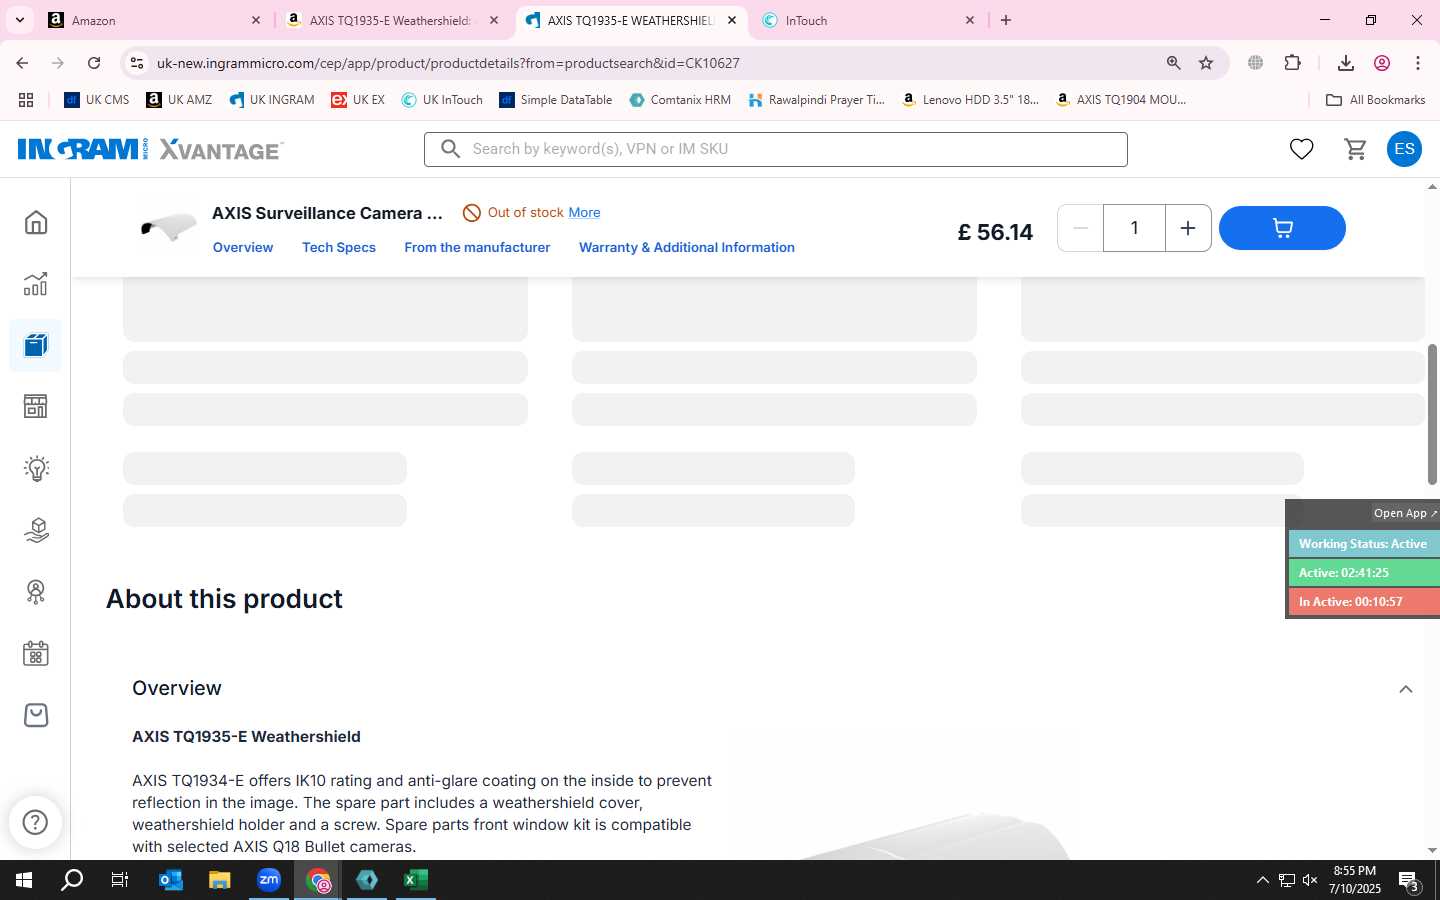Open the Lenovo HDD 3.5" bookmark
Image resolution: width=1440 pixels, height=900 pixels.
pyautogui.click(x=970, y=100)
